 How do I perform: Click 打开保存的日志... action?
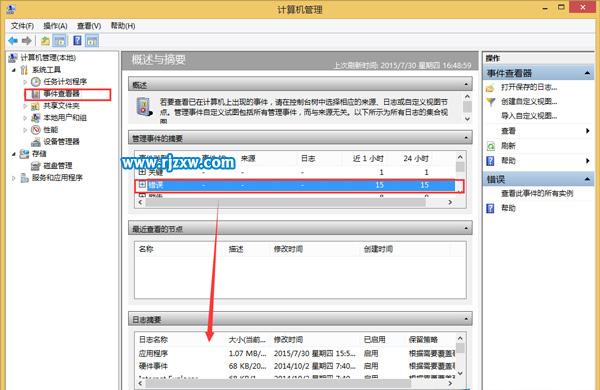click(529, 87)
